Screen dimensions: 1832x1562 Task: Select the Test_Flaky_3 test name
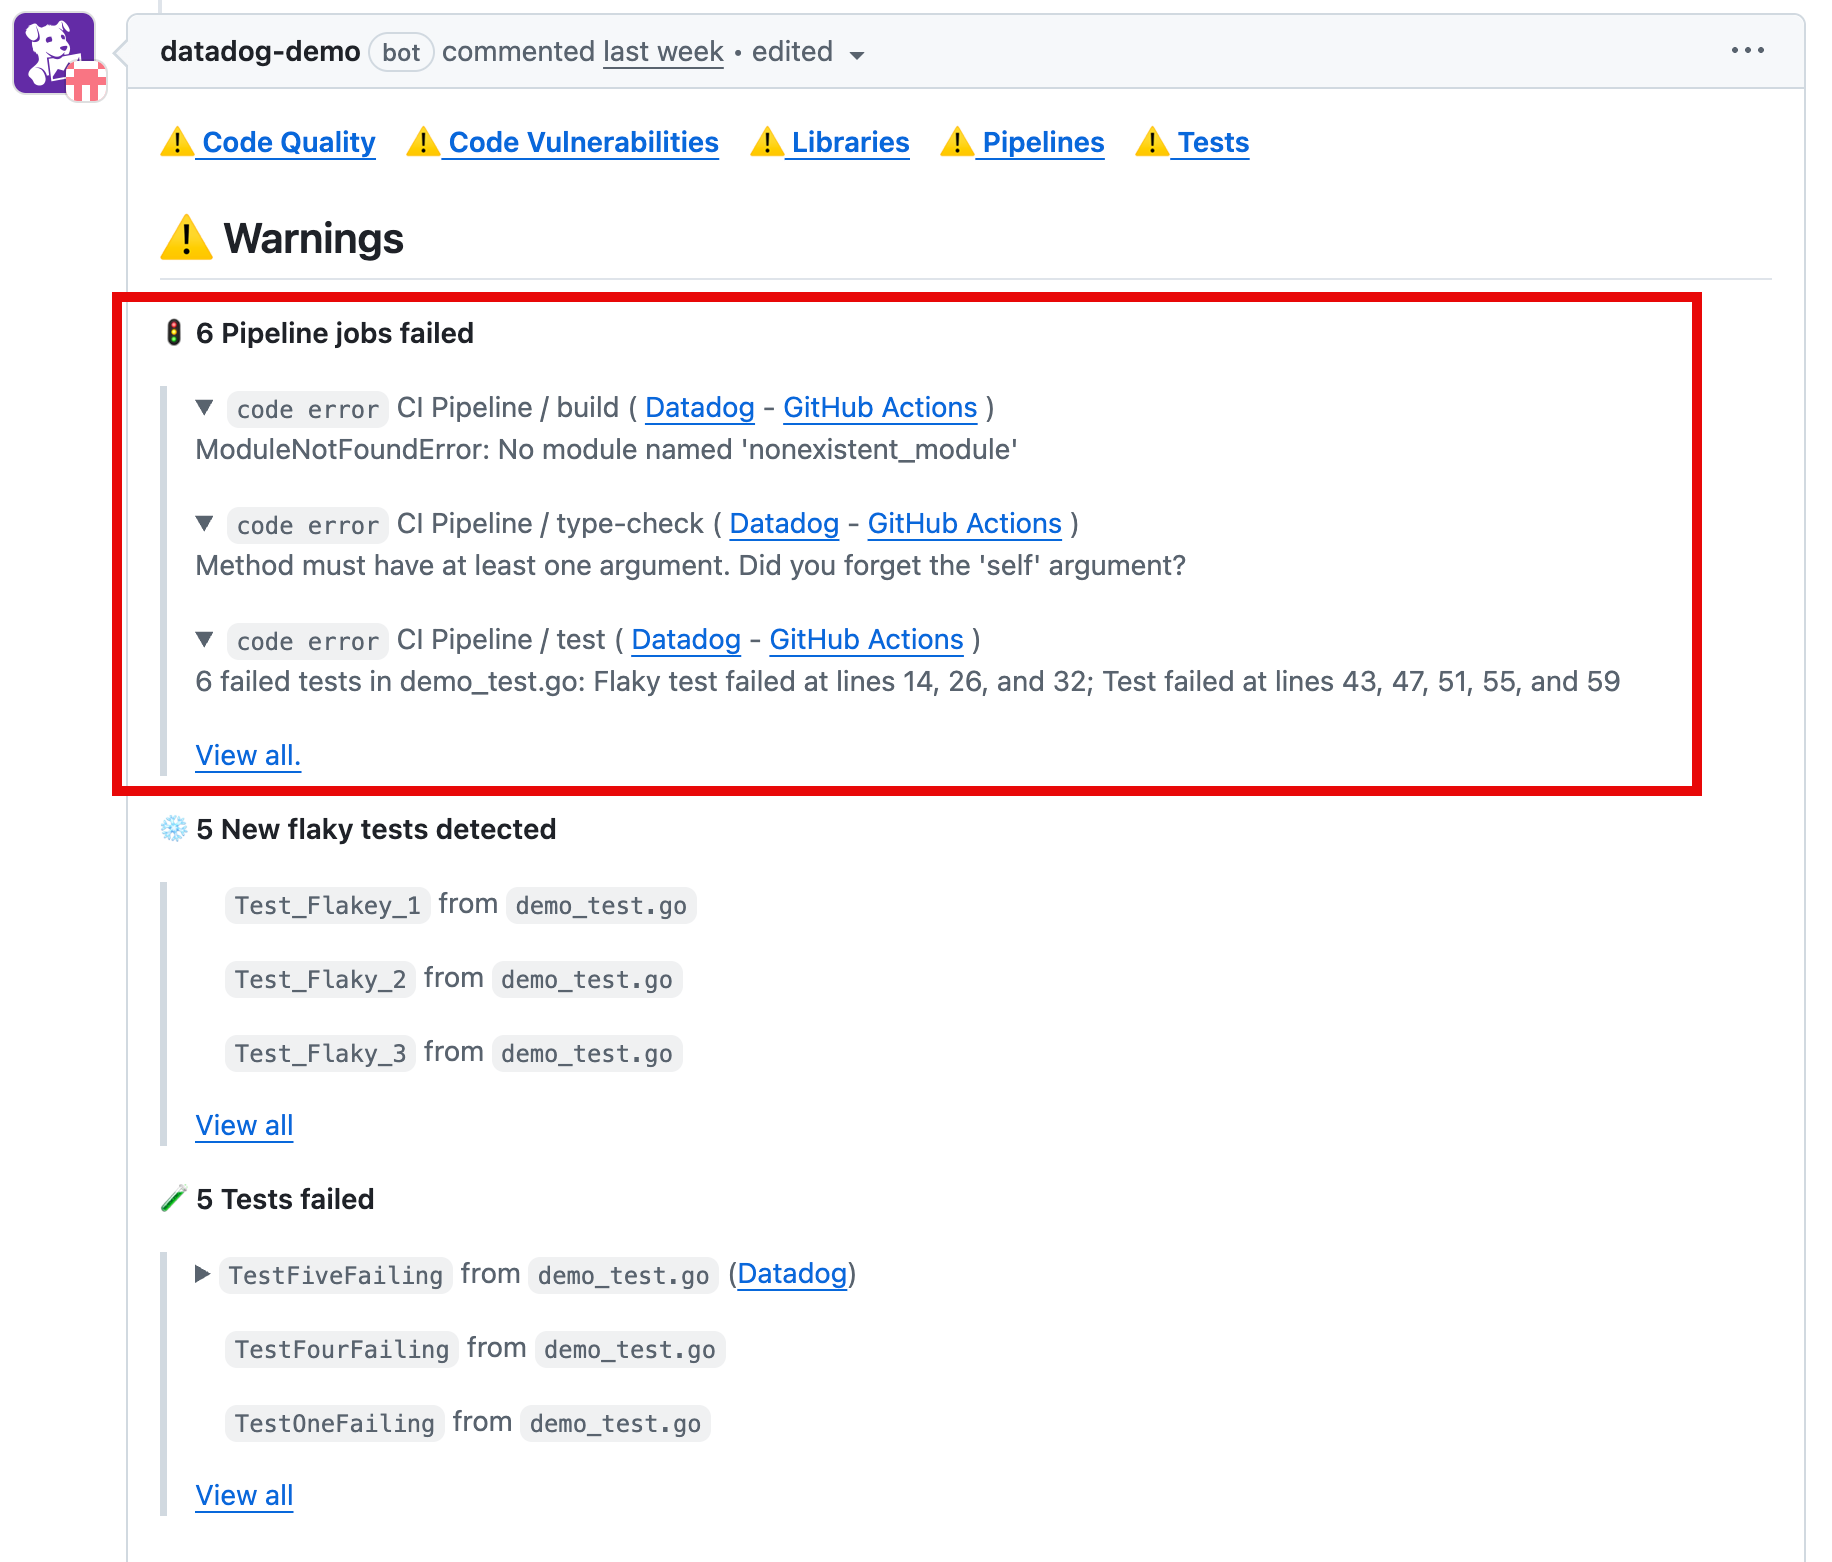321,1053
